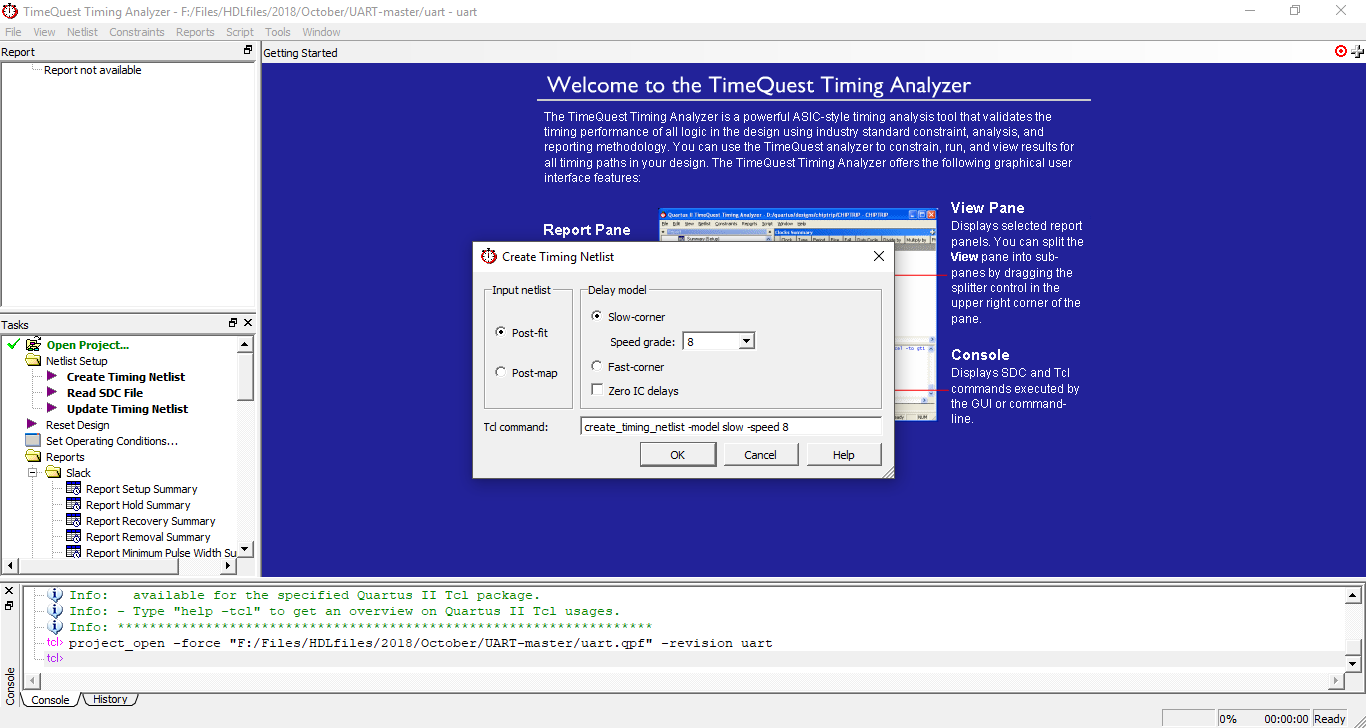The image size is (1366, 728).
Task: Switch to the History tab
Action: pyautogui.click(x=110, y=699)
